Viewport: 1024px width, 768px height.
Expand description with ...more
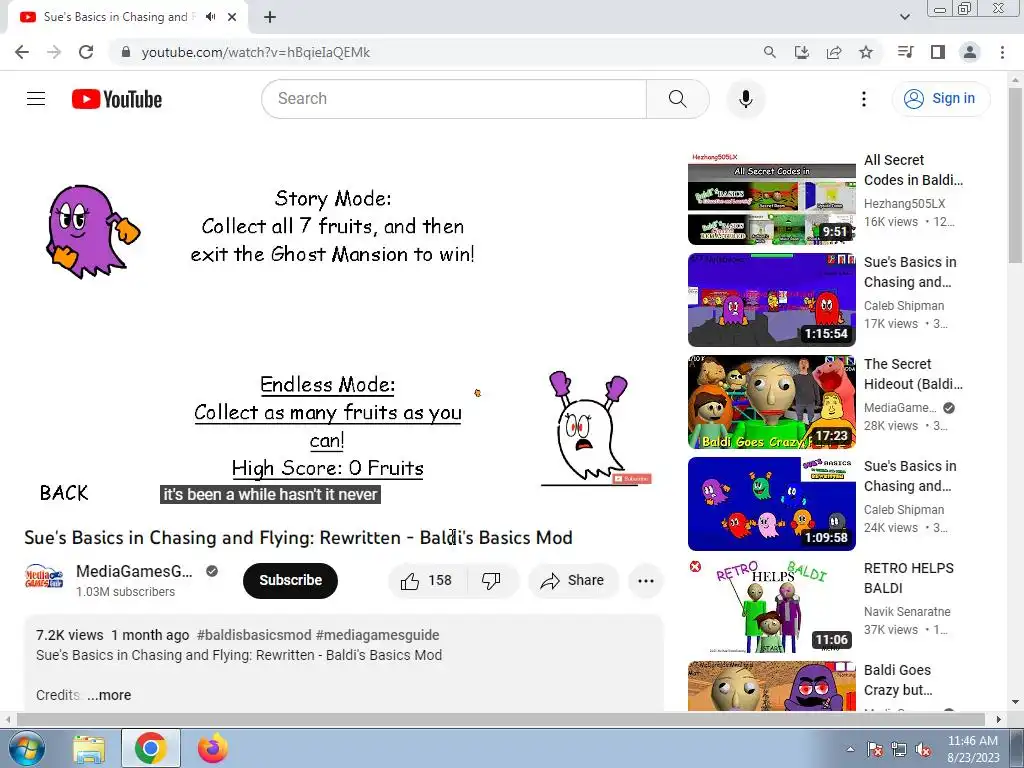click(x=109, y=695)
